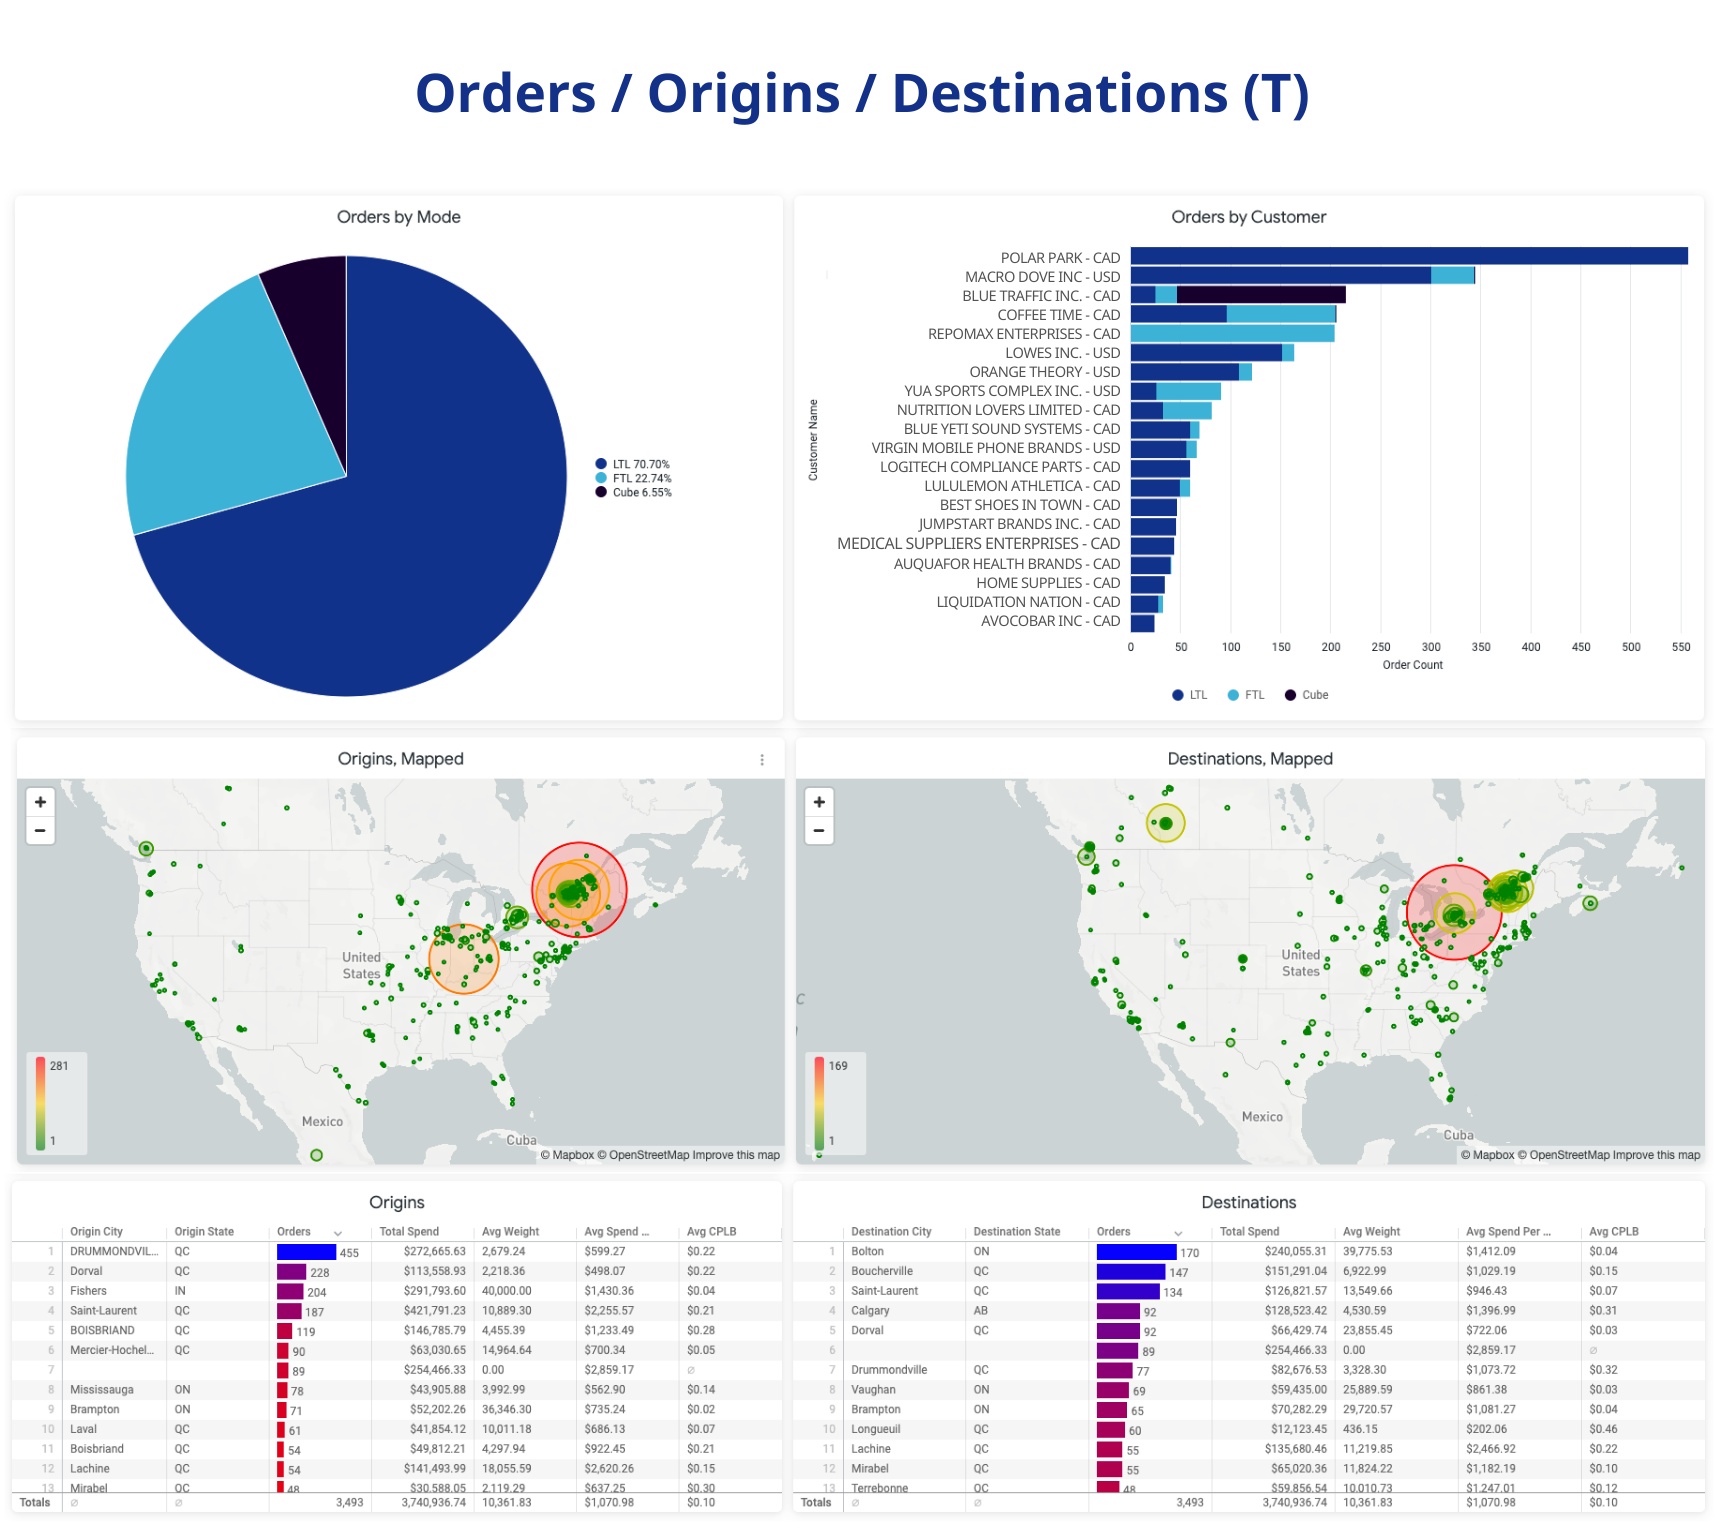1722x1538 pixels.
Task: Sort Origins table by Orders arrow
Action: coord(338,1233)
